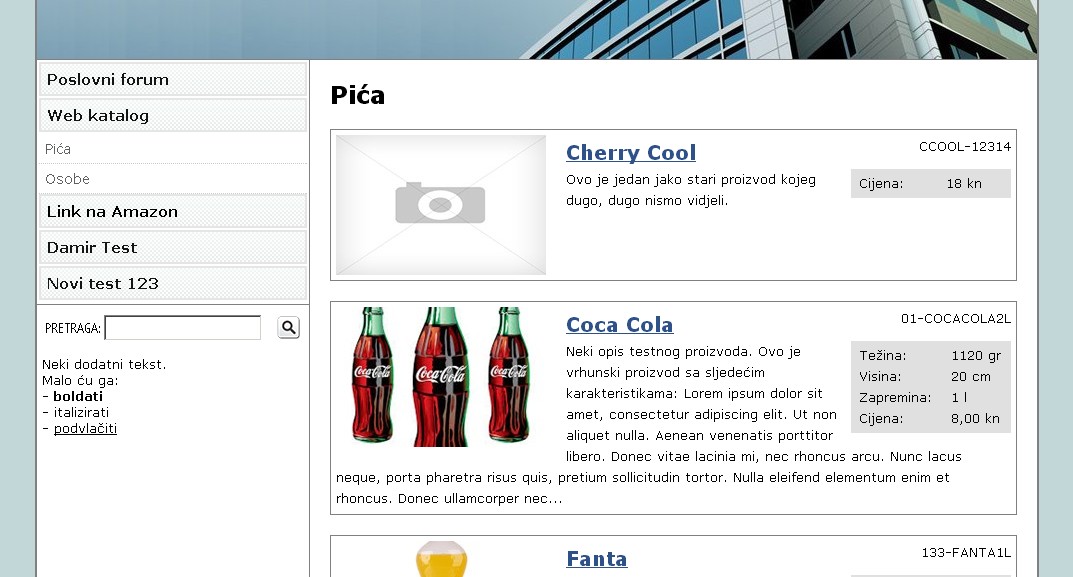Open Link na Amazon
Image resolution: width=1073 pixels, height=577 pixels.
click(111, 211)
